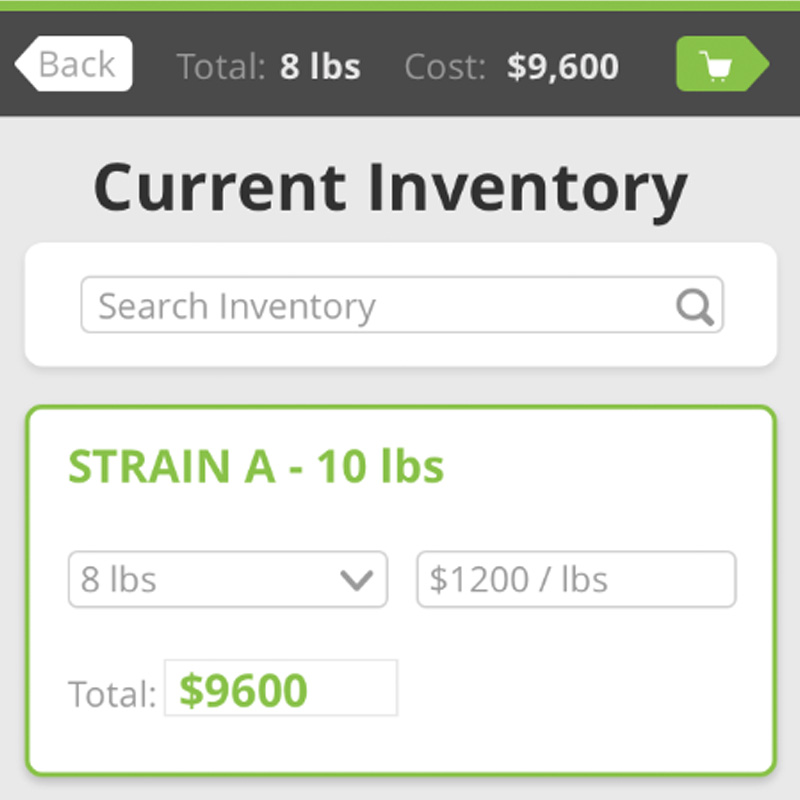Select the $9600 total box
The height and width of the screenshot is (800, 800).
coord(281,688)
